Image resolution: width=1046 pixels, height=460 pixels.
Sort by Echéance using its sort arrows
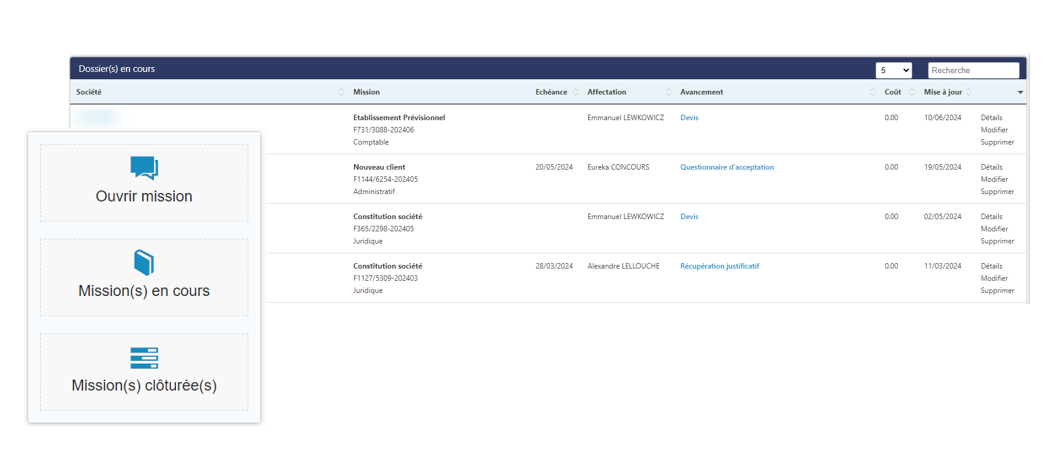(575, 93)
